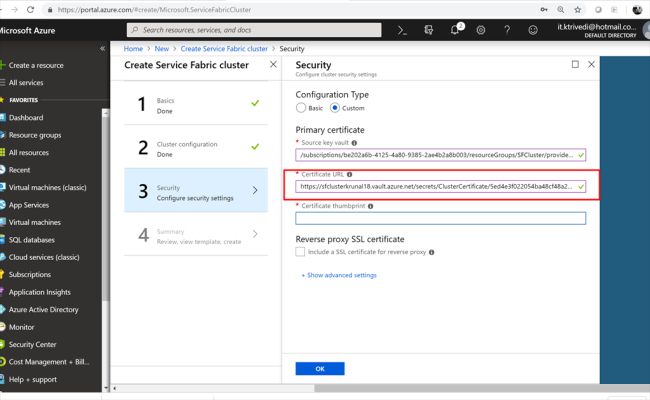Image resolution: width=650 pixels, height=400 pixels.
Task: Open Create a resource in the sidebar
Action: [36, 65]
